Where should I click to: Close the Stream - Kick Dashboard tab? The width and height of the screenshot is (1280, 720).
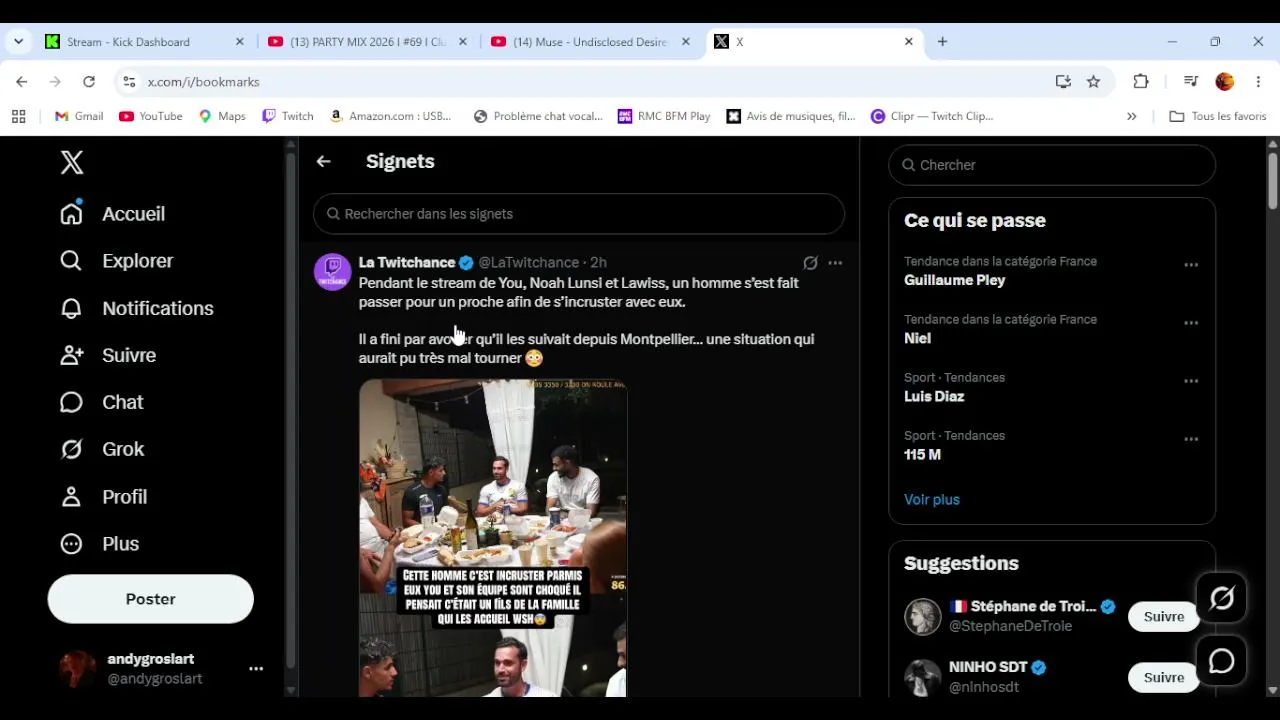coord(239,42)
